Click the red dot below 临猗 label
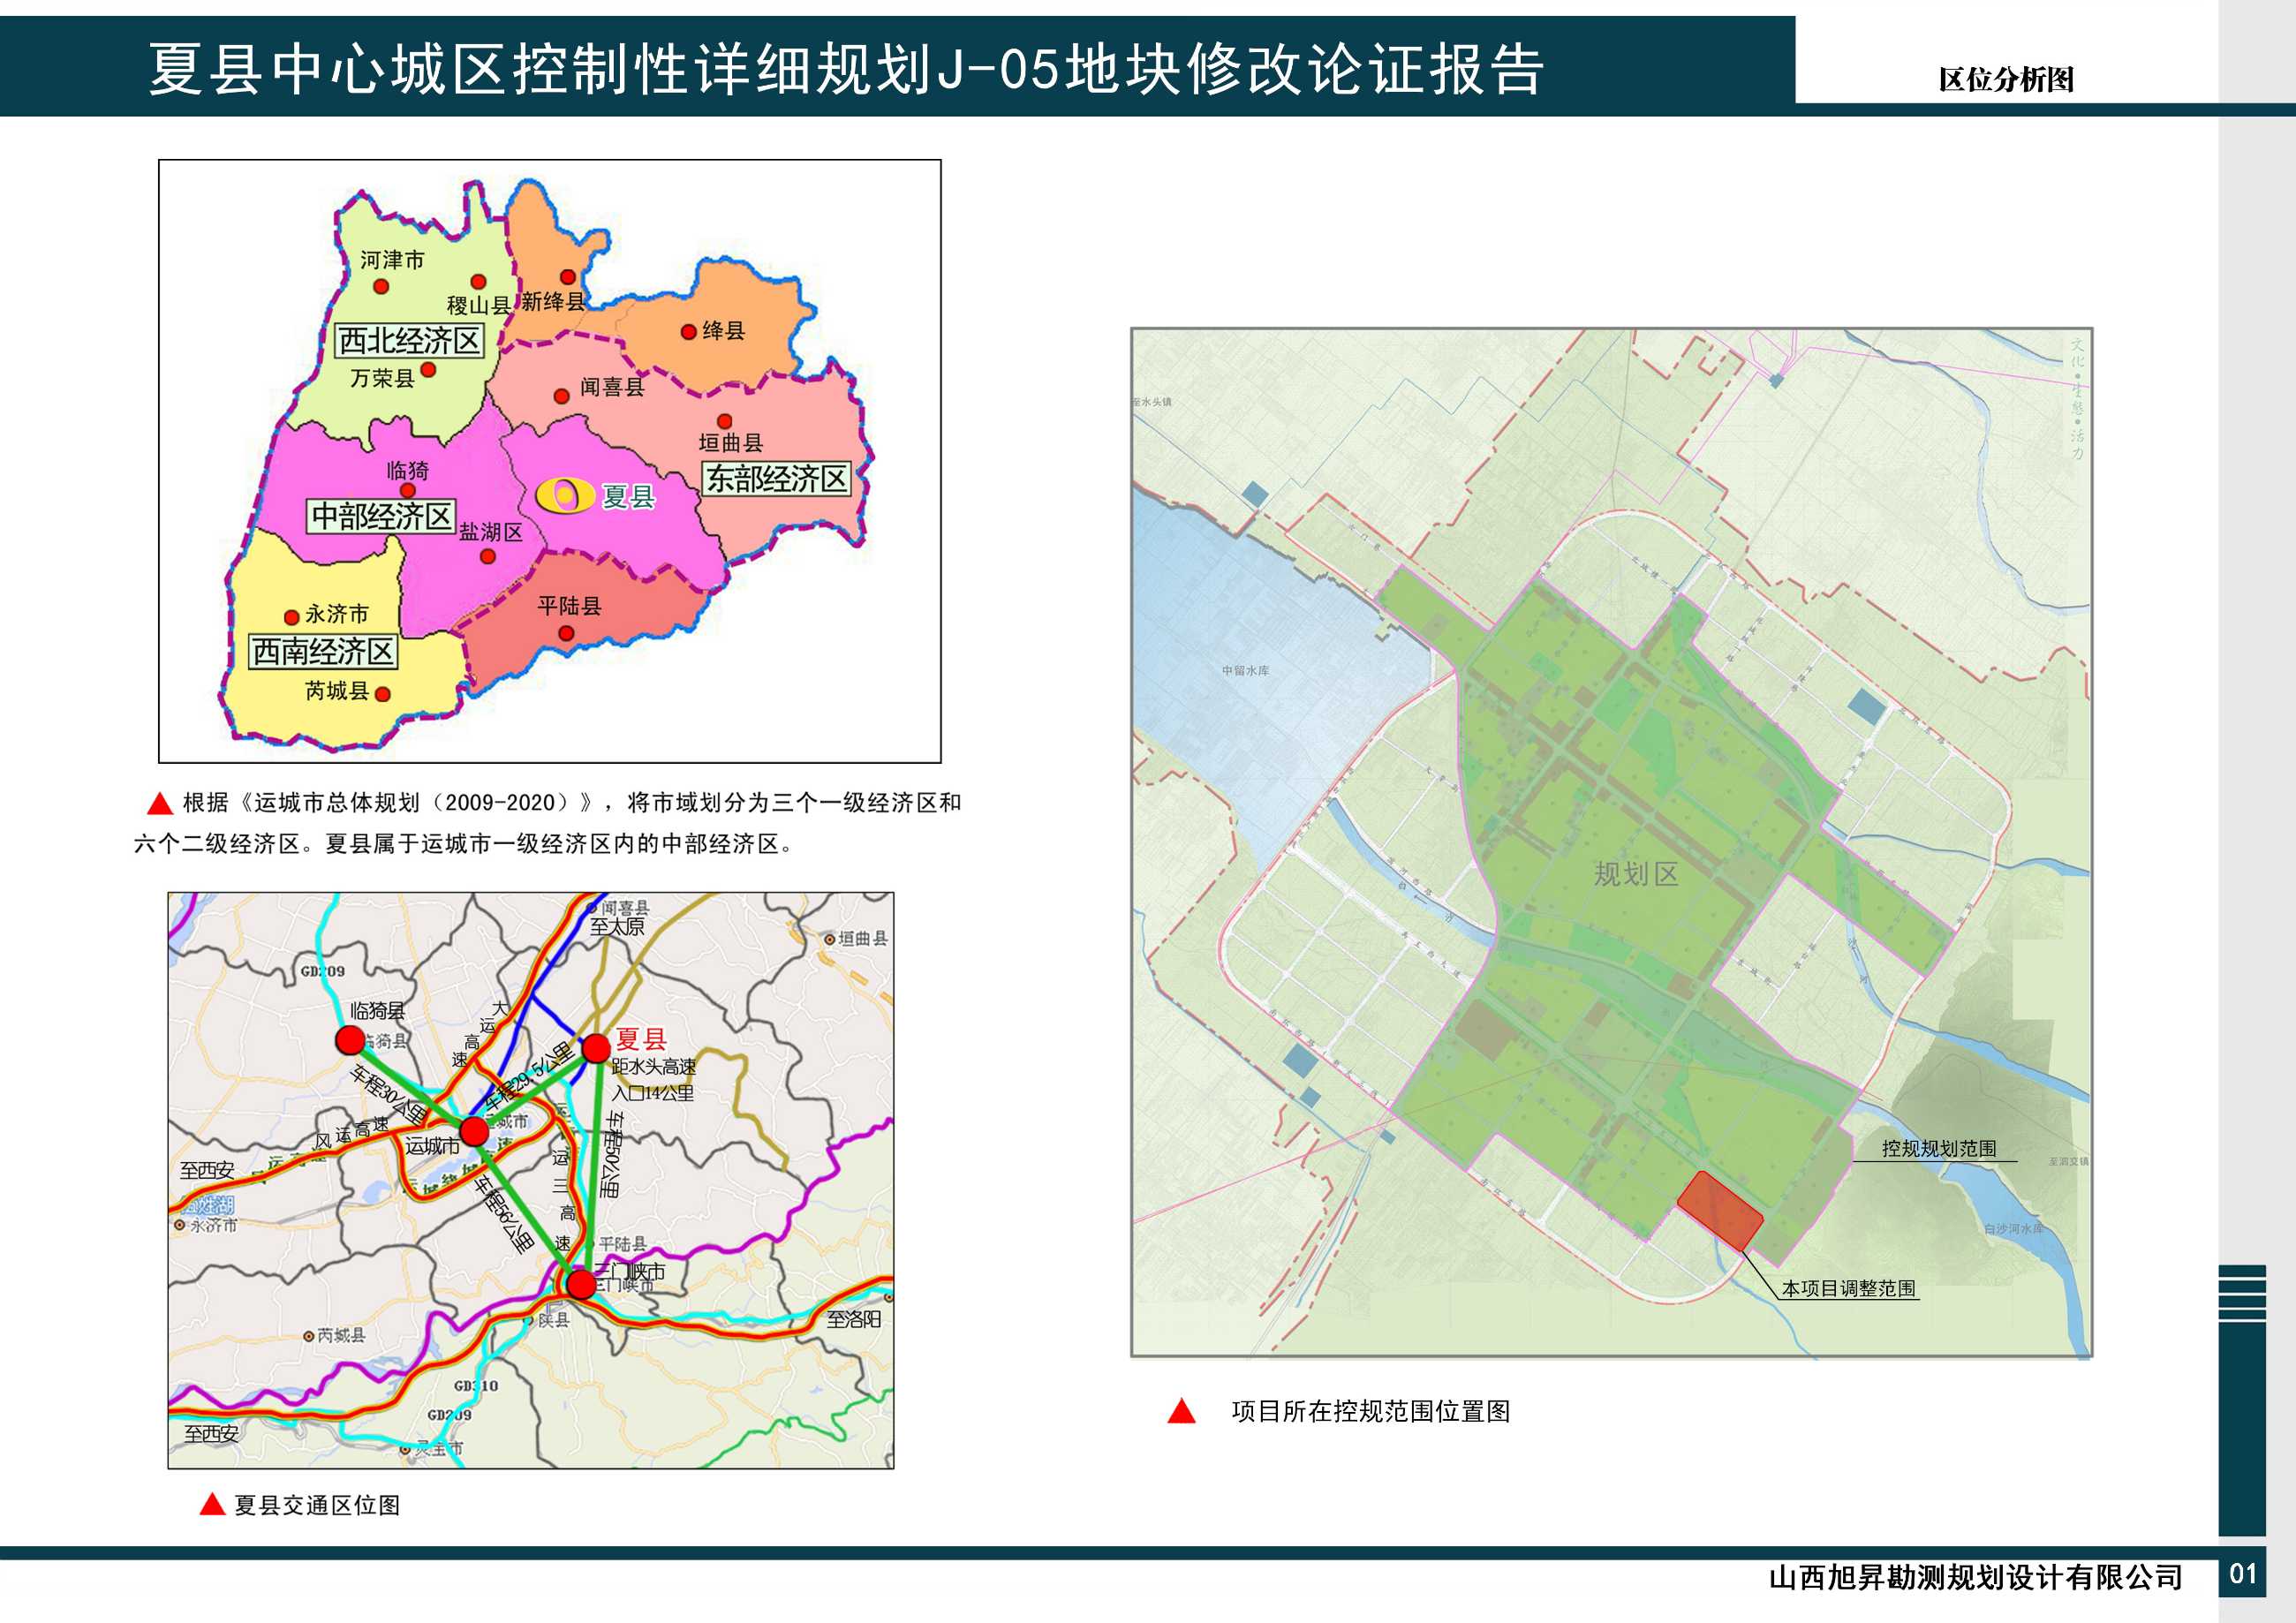This screenshot has height=1623, width=2296. coord(408,491)
